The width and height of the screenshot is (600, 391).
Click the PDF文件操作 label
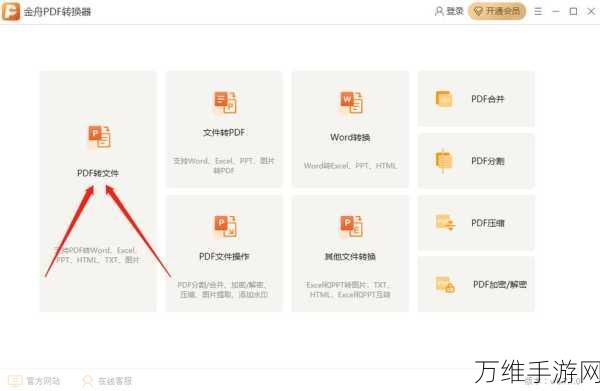click(224, 256)
